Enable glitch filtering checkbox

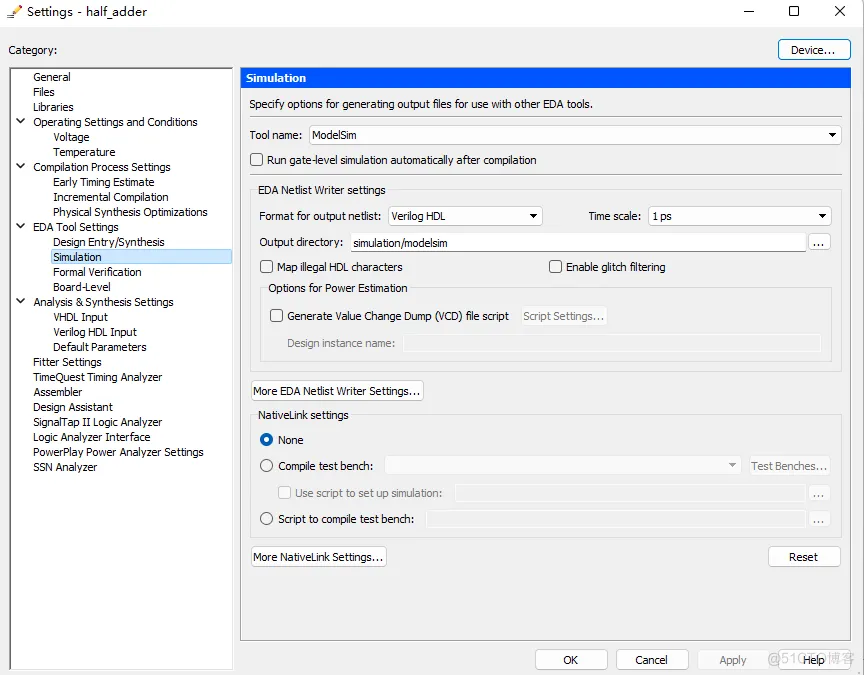pos(555,267)
